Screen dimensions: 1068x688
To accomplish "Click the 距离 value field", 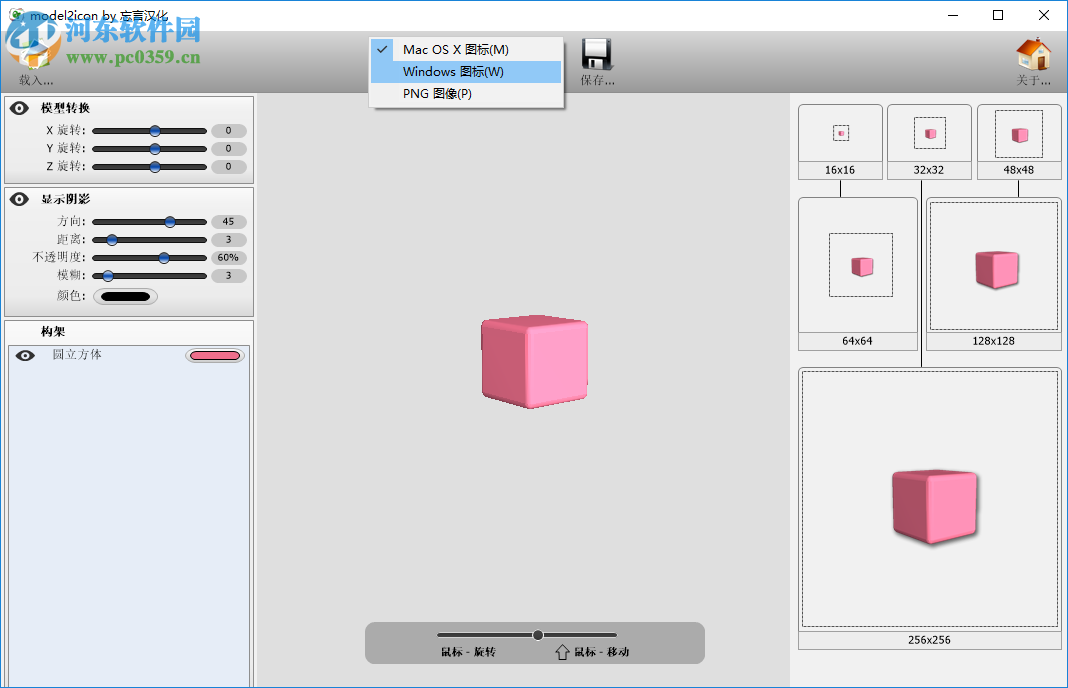I will 228,240.
